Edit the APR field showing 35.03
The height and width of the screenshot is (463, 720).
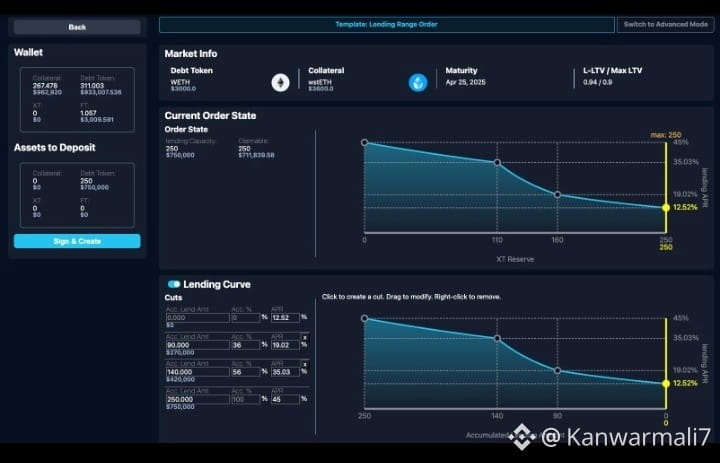[285, 372]
